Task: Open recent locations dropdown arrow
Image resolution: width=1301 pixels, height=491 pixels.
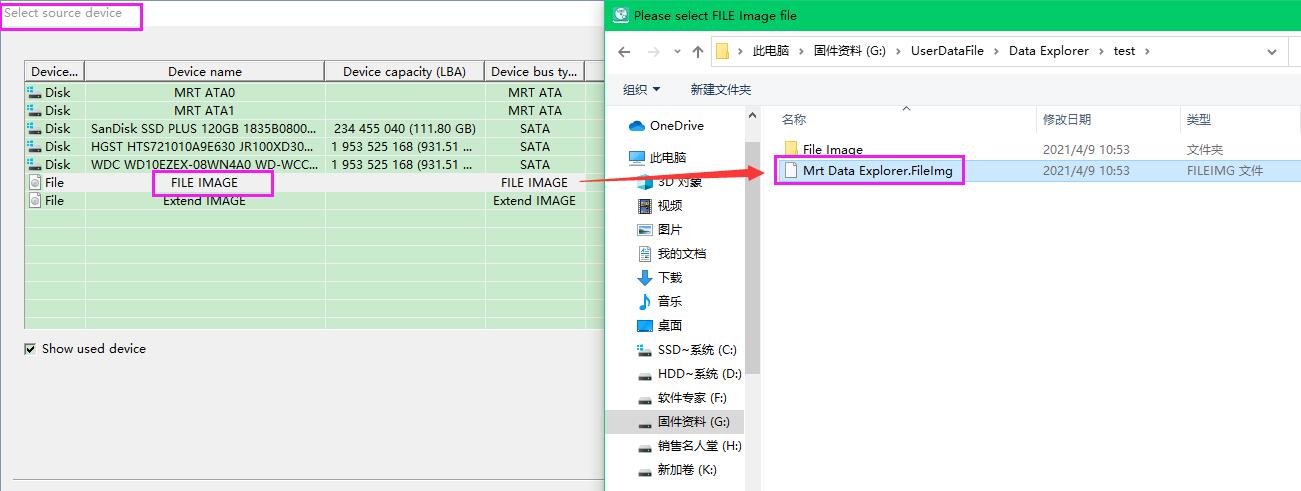Action: (x=675, y=52)
